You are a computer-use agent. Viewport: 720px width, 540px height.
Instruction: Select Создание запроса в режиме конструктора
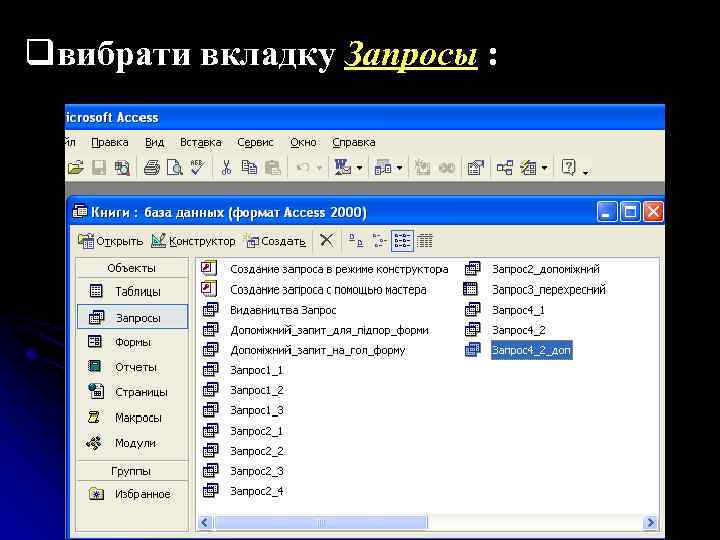coord(325,269)
